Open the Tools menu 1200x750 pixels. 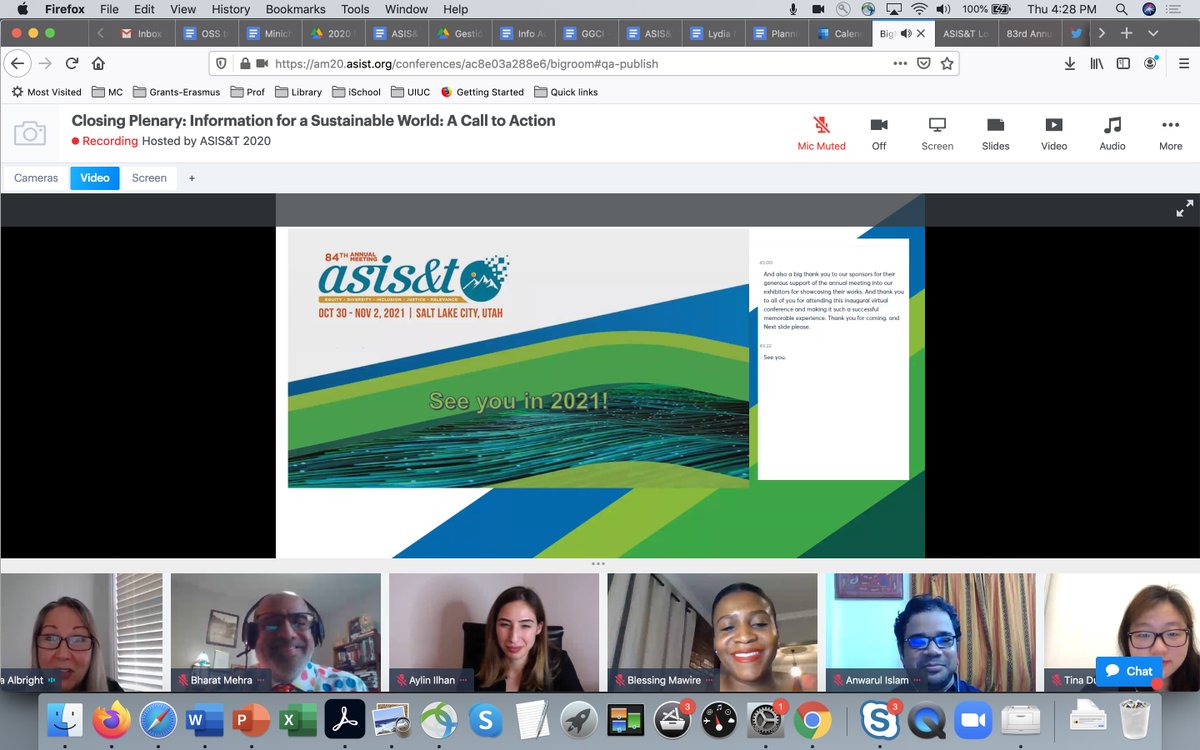355,9
